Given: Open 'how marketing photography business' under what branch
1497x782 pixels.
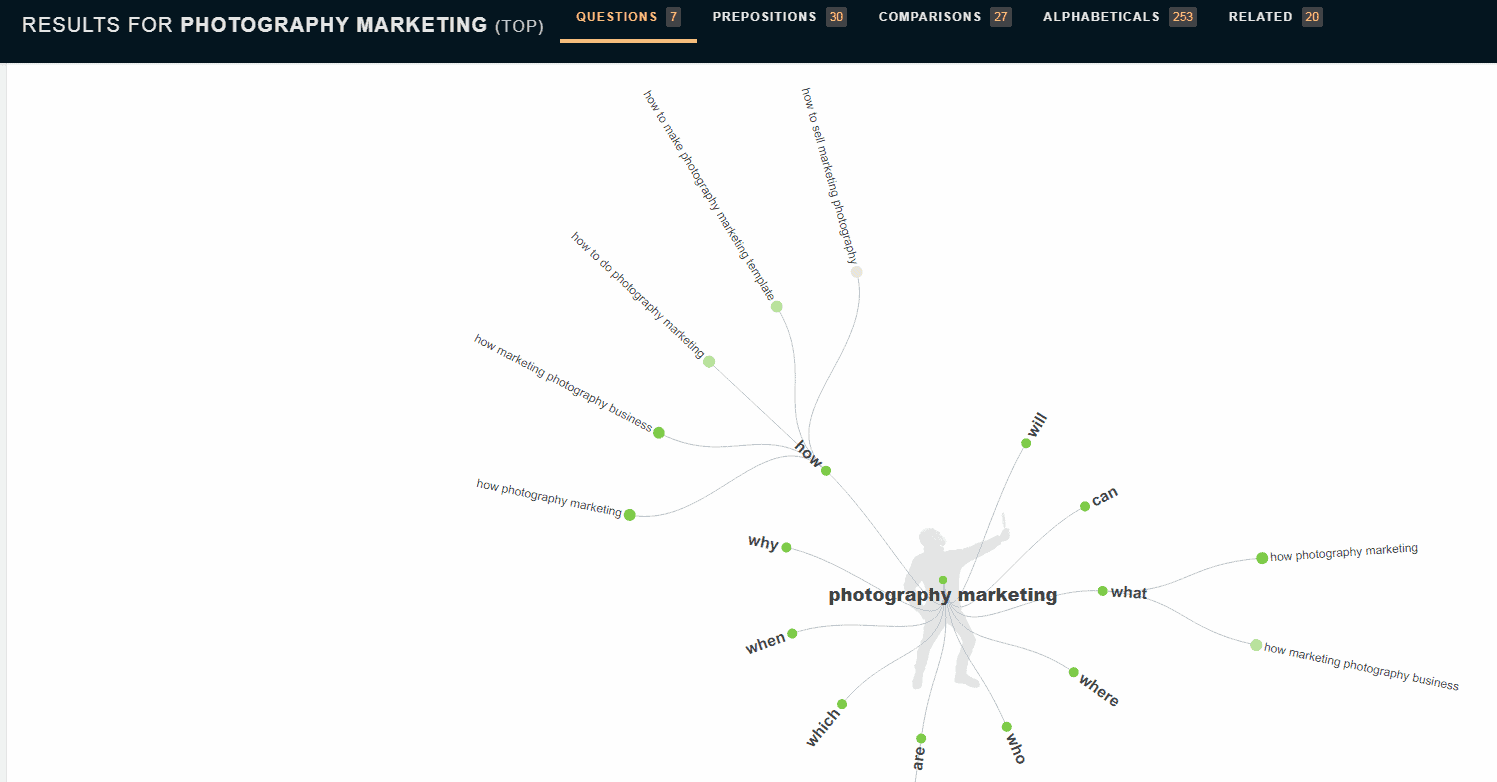Looking at the screenshot, I should (1254, 644).
